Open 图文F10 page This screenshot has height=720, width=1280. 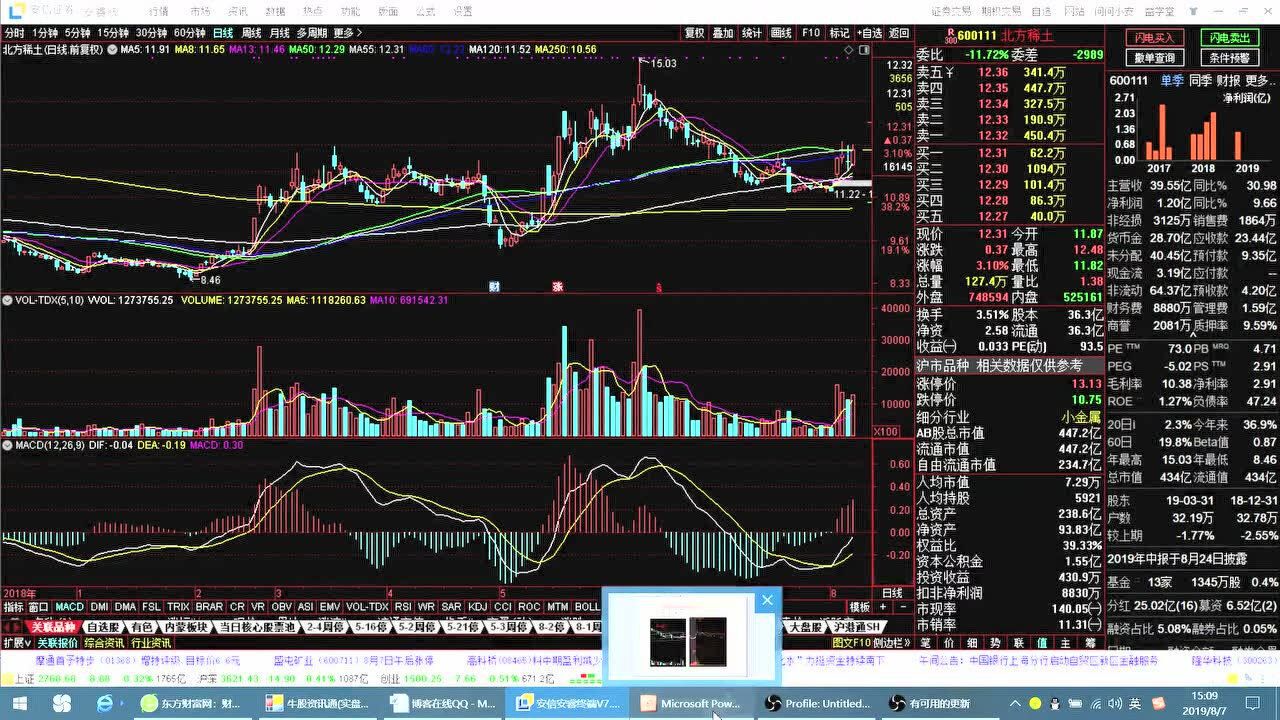pos(852,643)
